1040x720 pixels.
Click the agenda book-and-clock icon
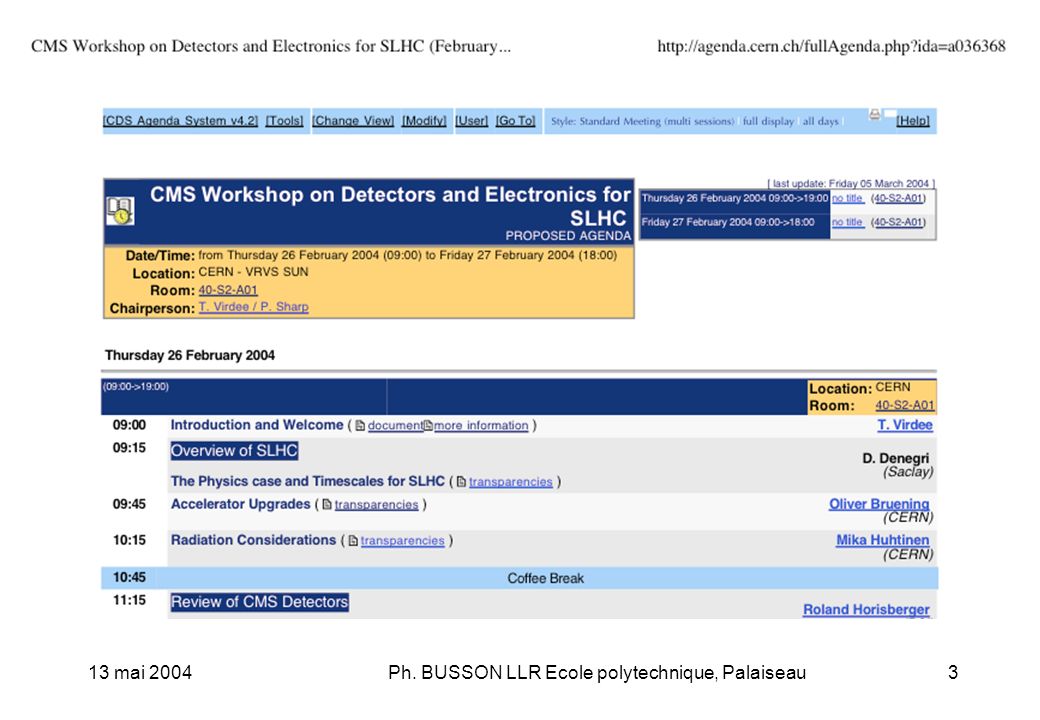pos(121,211)
